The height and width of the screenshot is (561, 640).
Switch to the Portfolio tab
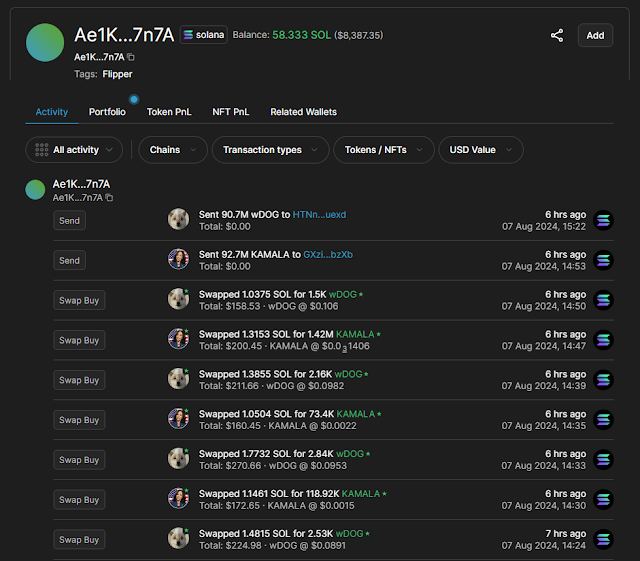coord(107,112)
